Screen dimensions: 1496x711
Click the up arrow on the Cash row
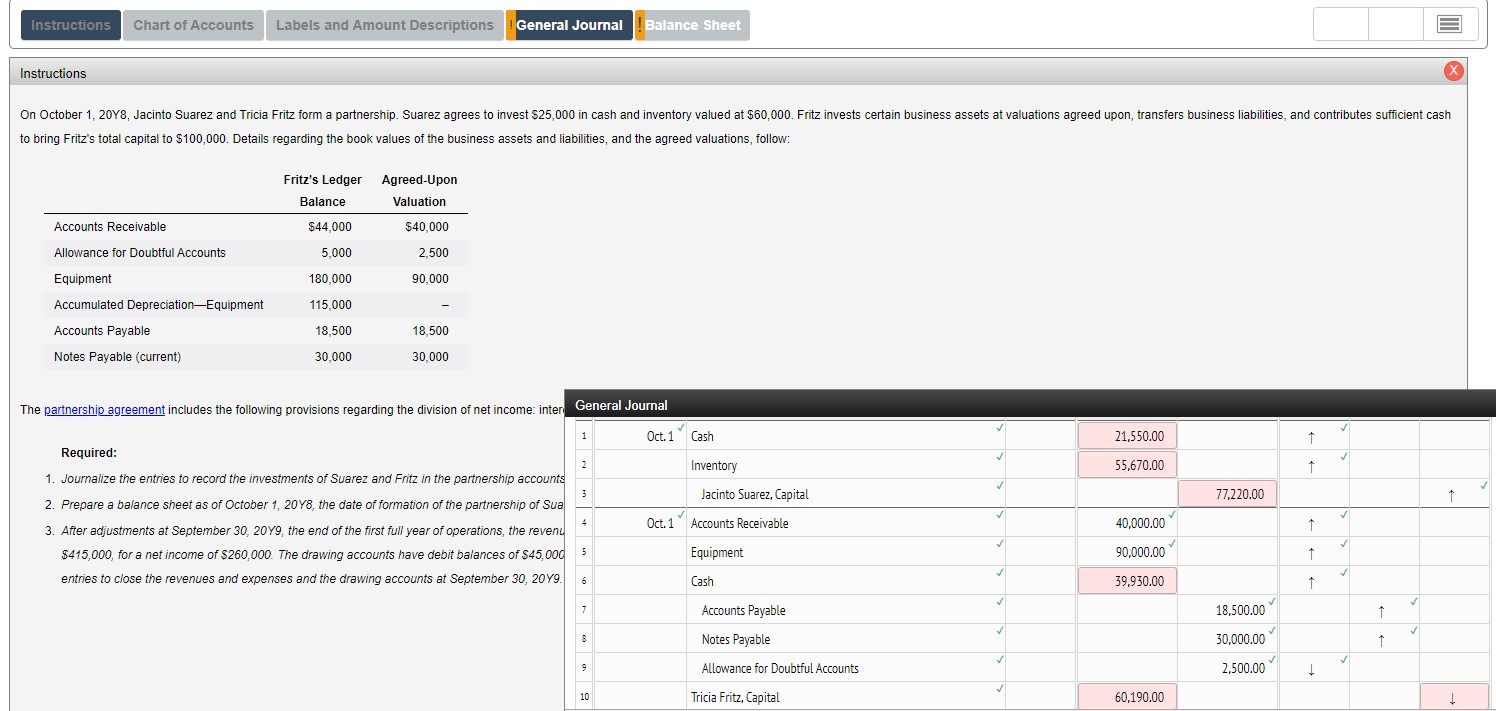click(x=1313, y=436)
